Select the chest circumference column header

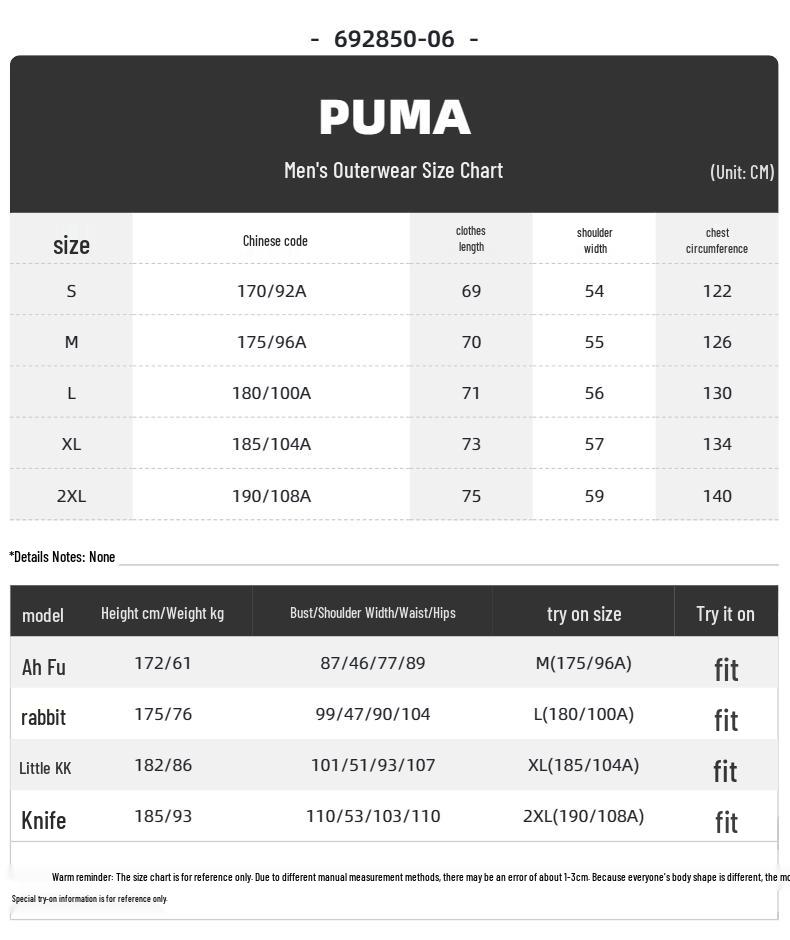point(717,241)
